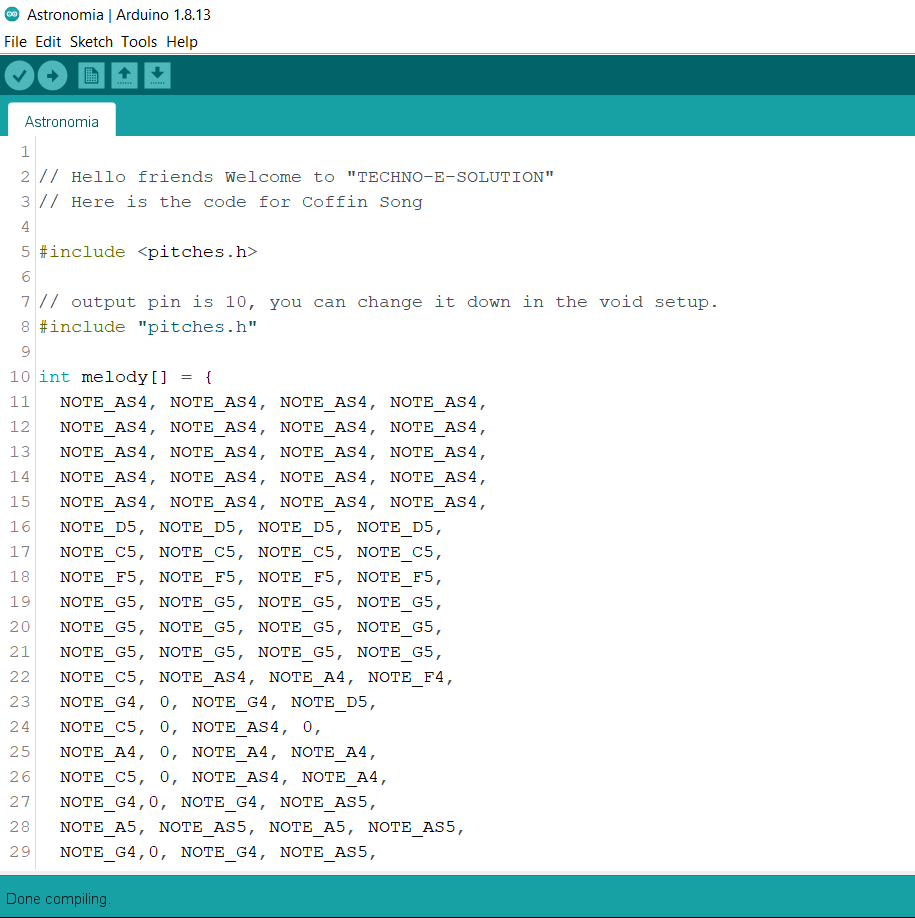Click the first NOTE_D5 on line 16
The image size is (915, 918).
coord(98,527)
